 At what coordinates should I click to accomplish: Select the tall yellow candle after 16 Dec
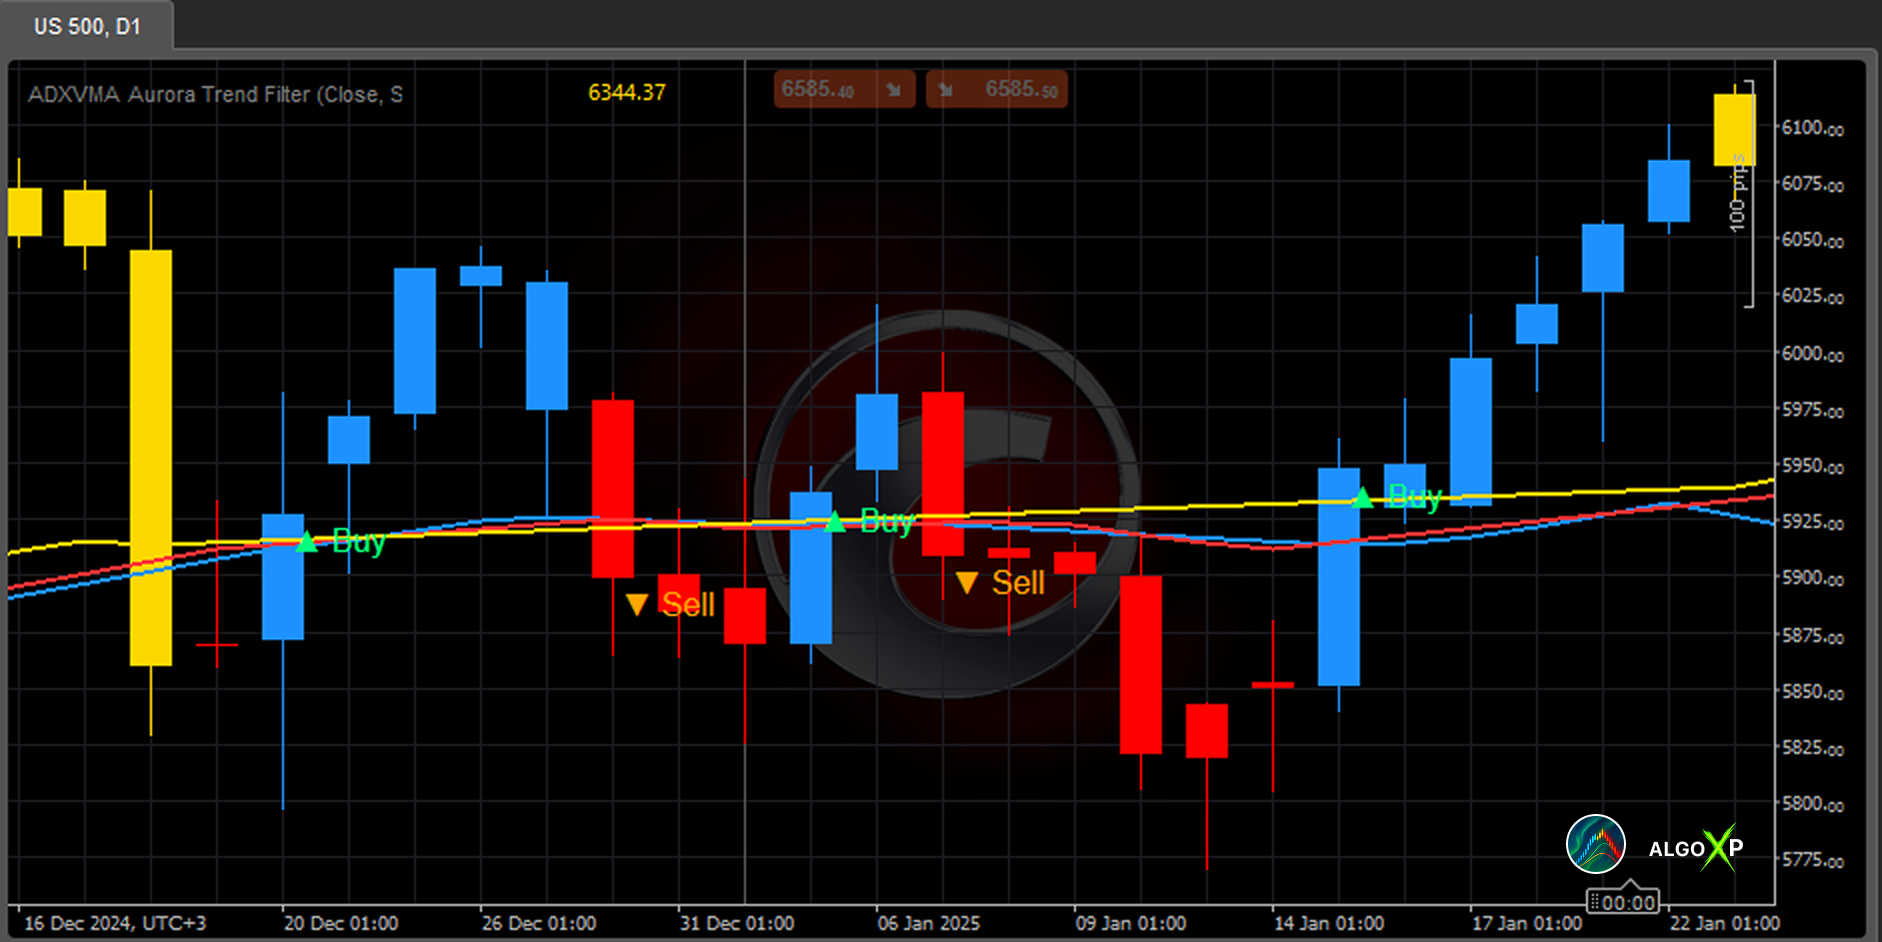tap(151, 457)
